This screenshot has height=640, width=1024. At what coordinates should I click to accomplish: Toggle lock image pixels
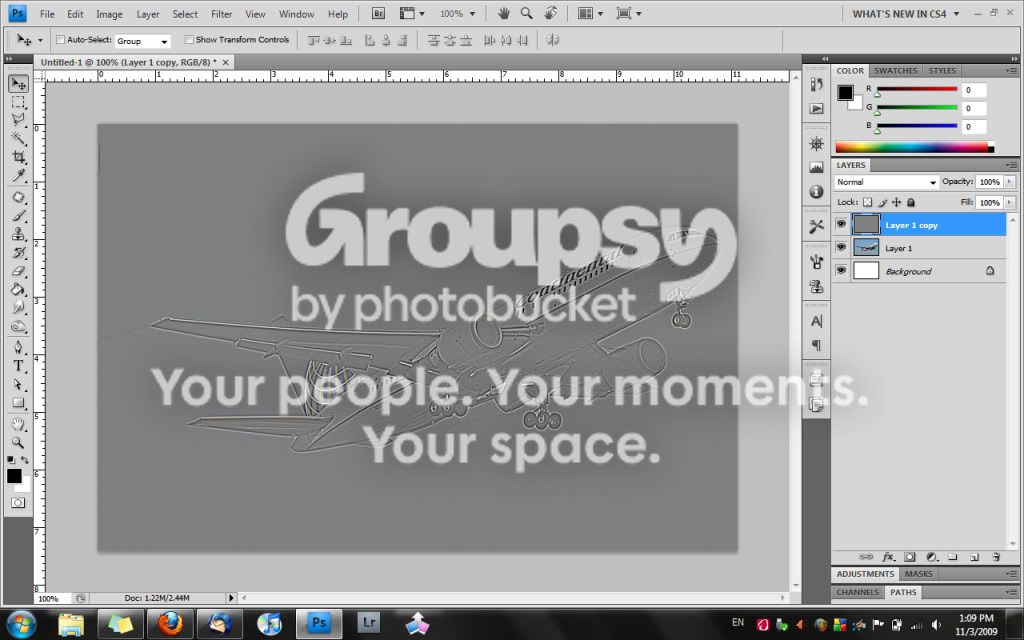[x=882, y=202]
